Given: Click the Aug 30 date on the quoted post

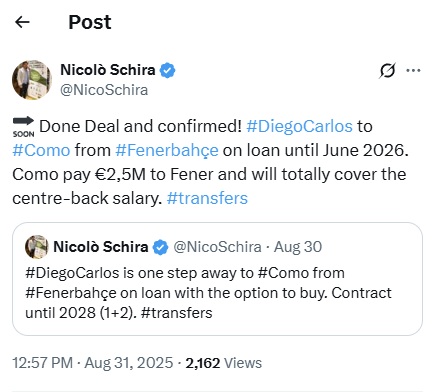Looking at the screenshot, I should point(298,247).
